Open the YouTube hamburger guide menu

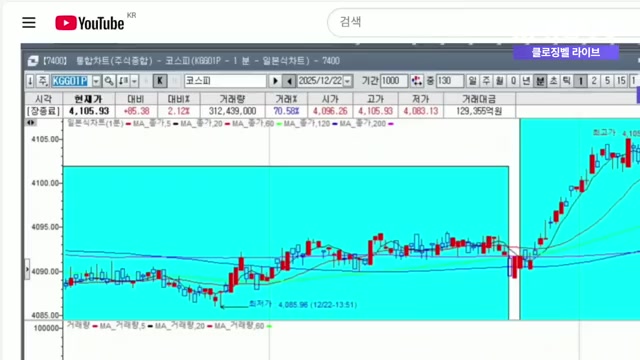29,22
